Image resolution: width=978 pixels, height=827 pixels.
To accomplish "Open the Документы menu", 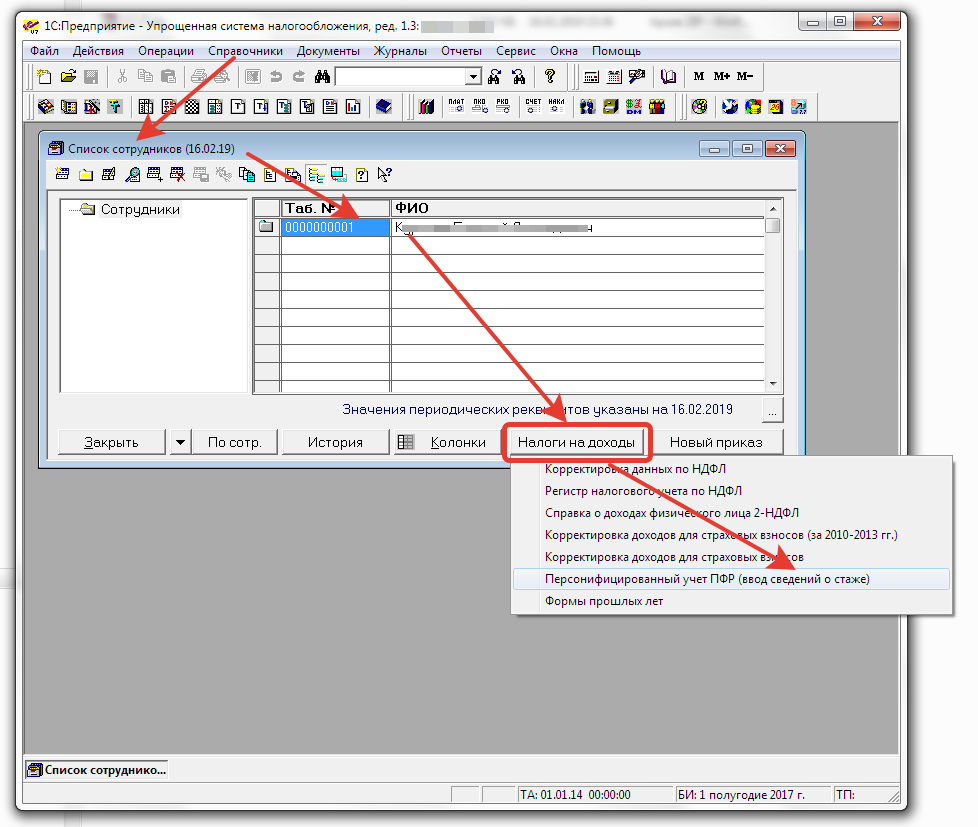I will tap(328, 51).
